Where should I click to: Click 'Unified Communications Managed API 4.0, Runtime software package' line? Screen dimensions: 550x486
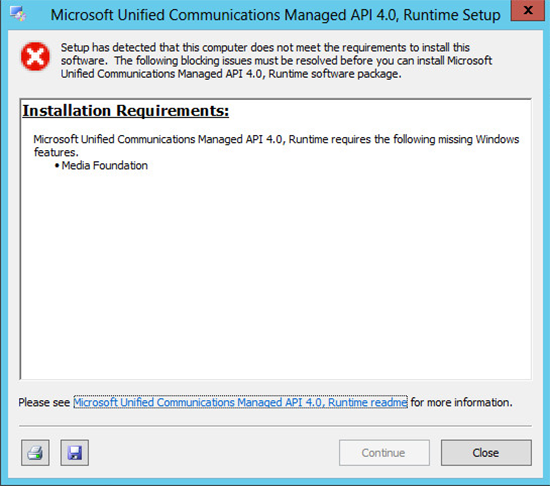coord(231,74)
